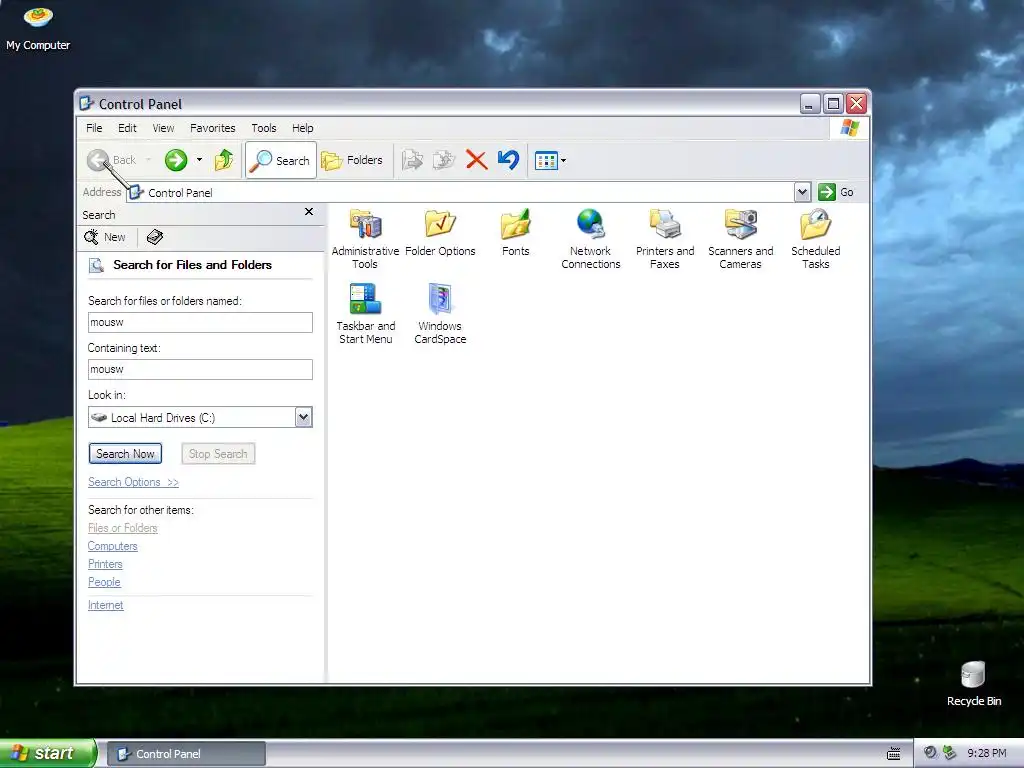Screen dimensions: 1024x768
Task: Click the search companion magnifier icon
Action: click(96, 264)
